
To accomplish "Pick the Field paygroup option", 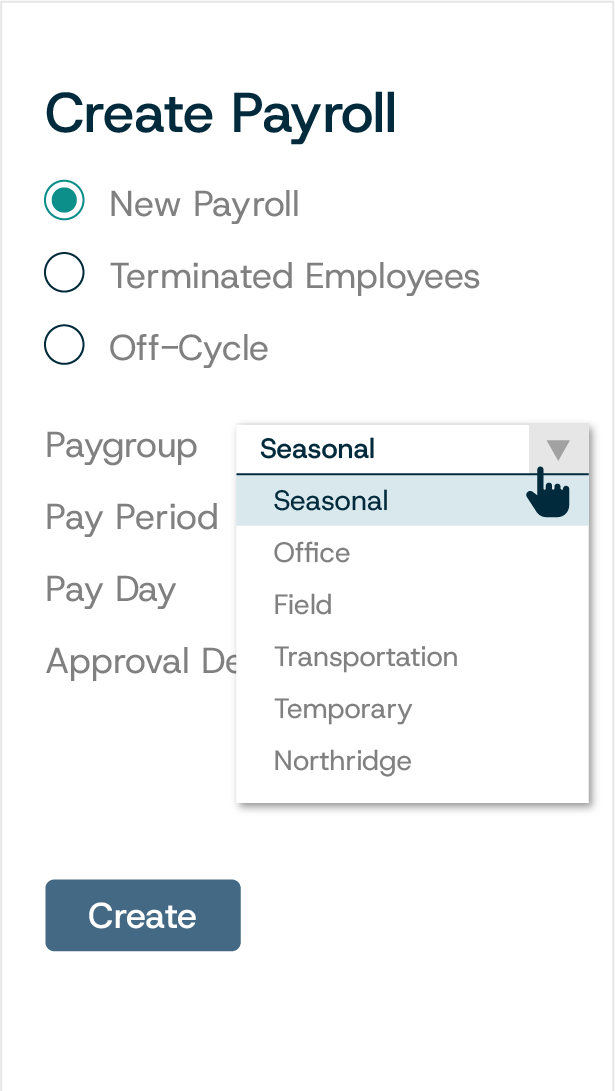I will click(x=302, y=604).
